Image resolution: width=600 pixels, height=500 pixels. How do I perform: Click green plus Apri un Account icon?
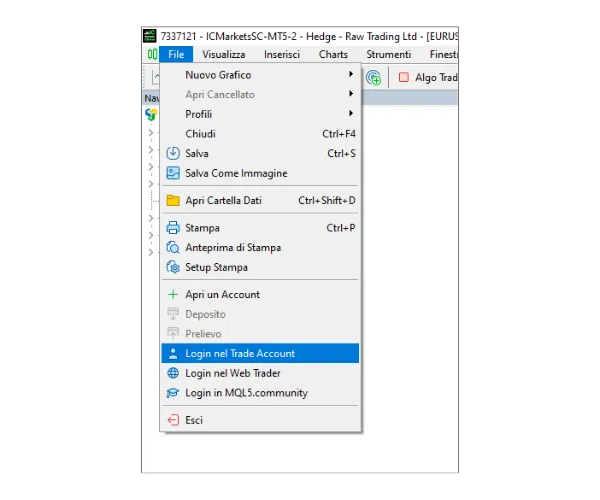pos(173,295)
